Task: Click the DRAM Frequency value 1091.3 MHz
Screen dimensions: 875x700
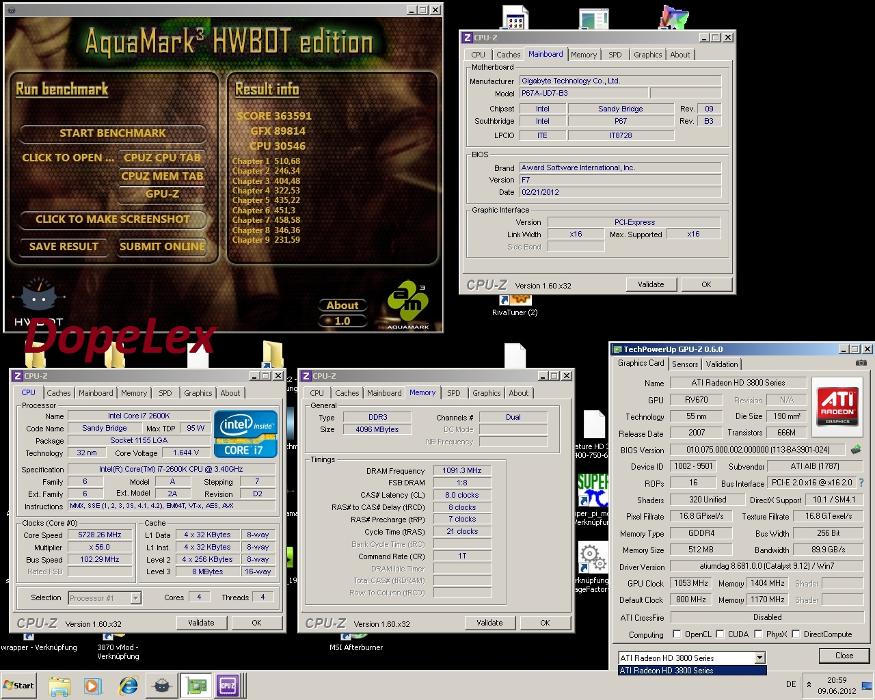Action: click(461, 471)
